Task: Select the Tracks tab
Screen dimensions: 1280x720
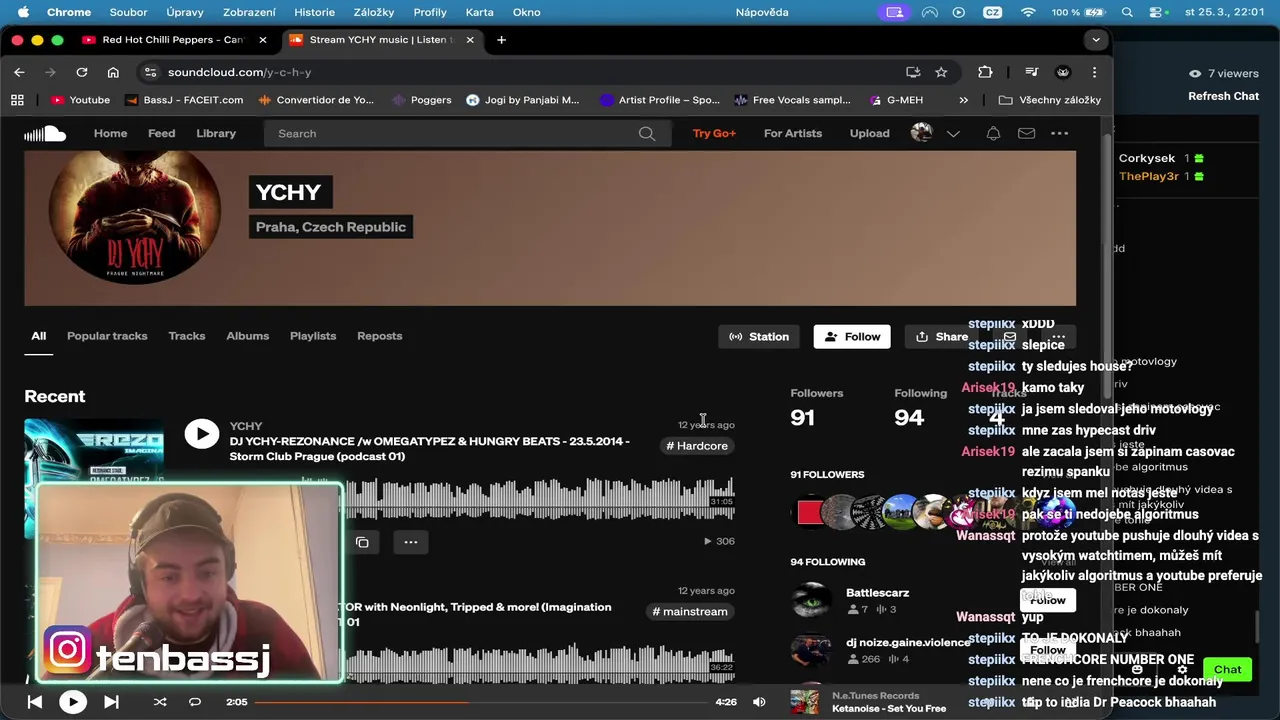Action: 187,336
